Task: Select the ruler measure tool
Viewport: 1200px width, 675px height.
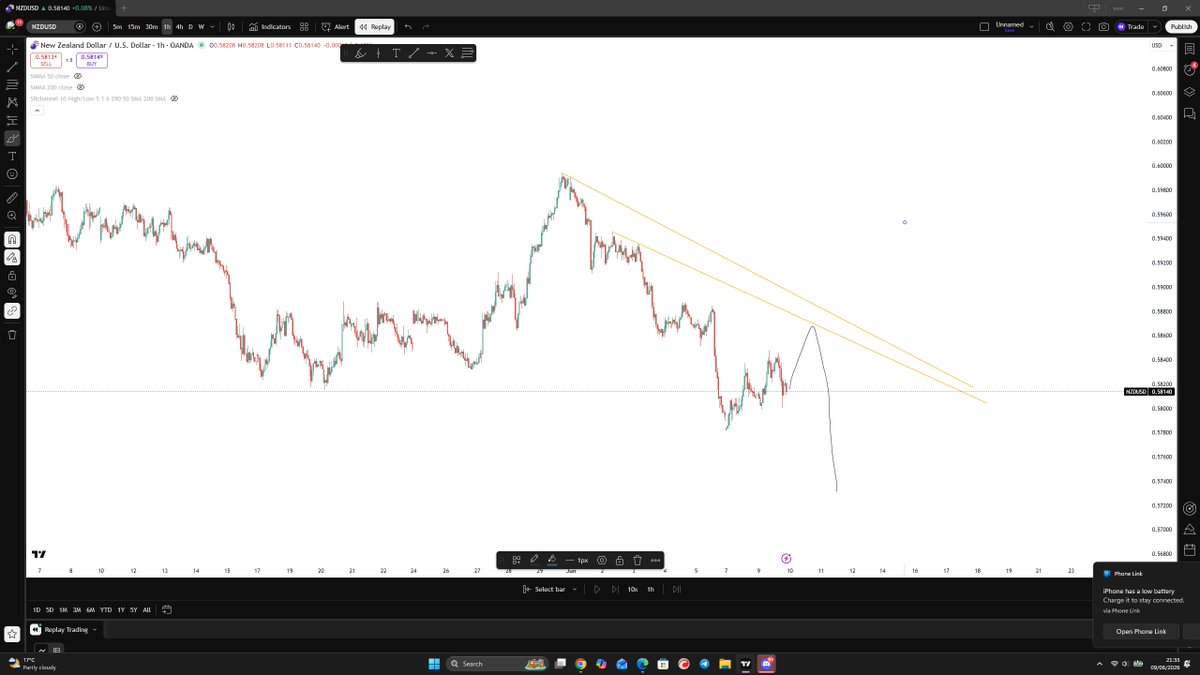Action: click(12, 198)
